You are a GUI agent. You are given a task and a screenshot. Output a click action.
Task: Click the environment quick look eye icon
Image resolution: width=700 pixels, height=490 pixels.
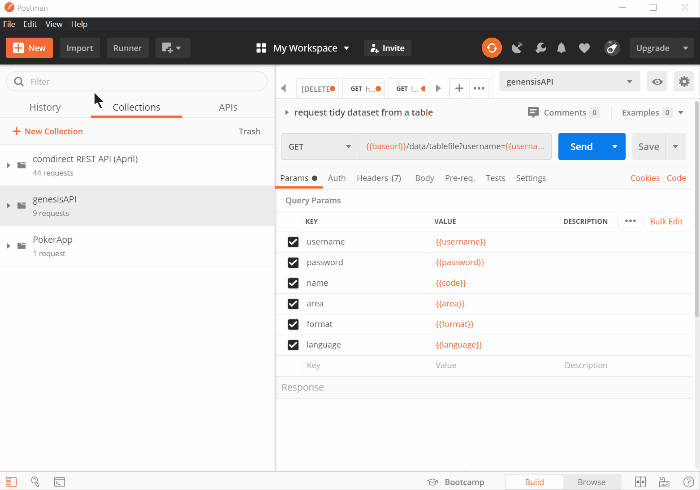pos(657,82)
